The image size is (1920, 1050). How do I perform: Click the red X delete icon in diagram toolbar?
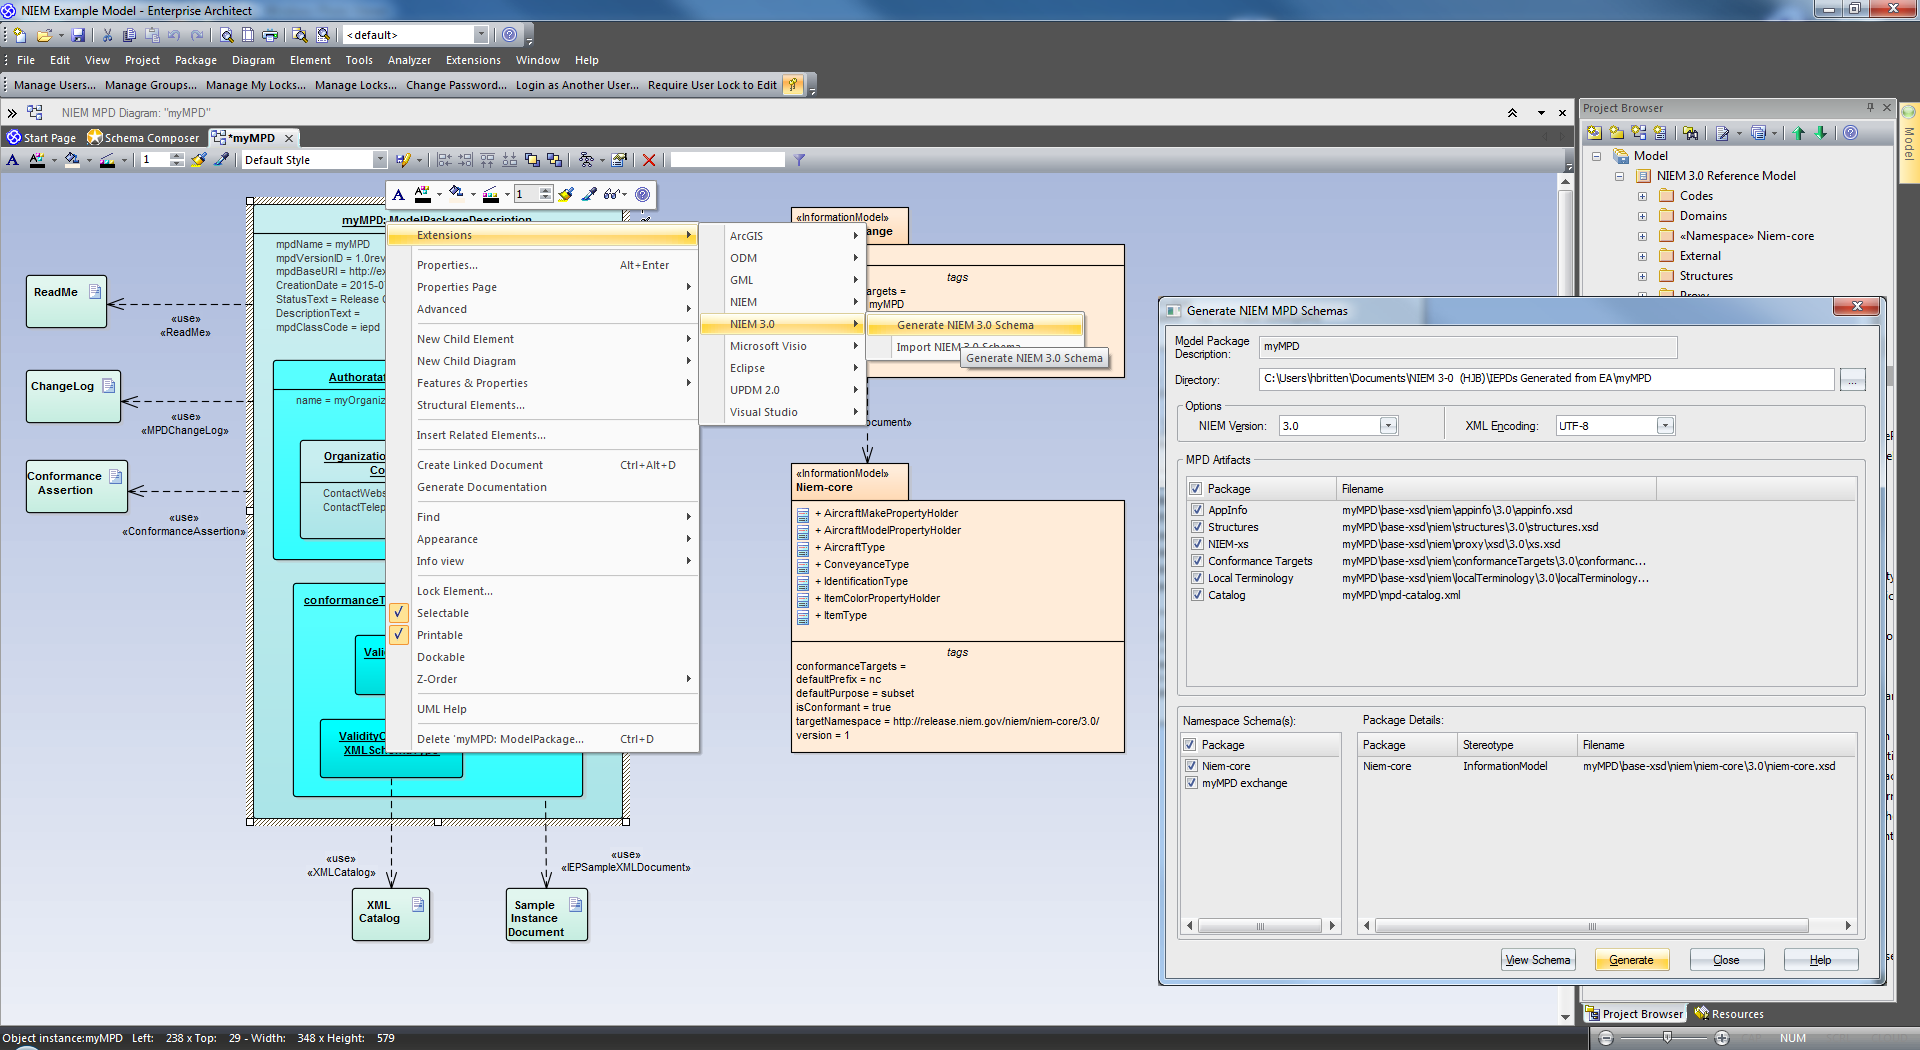point(649,160)
